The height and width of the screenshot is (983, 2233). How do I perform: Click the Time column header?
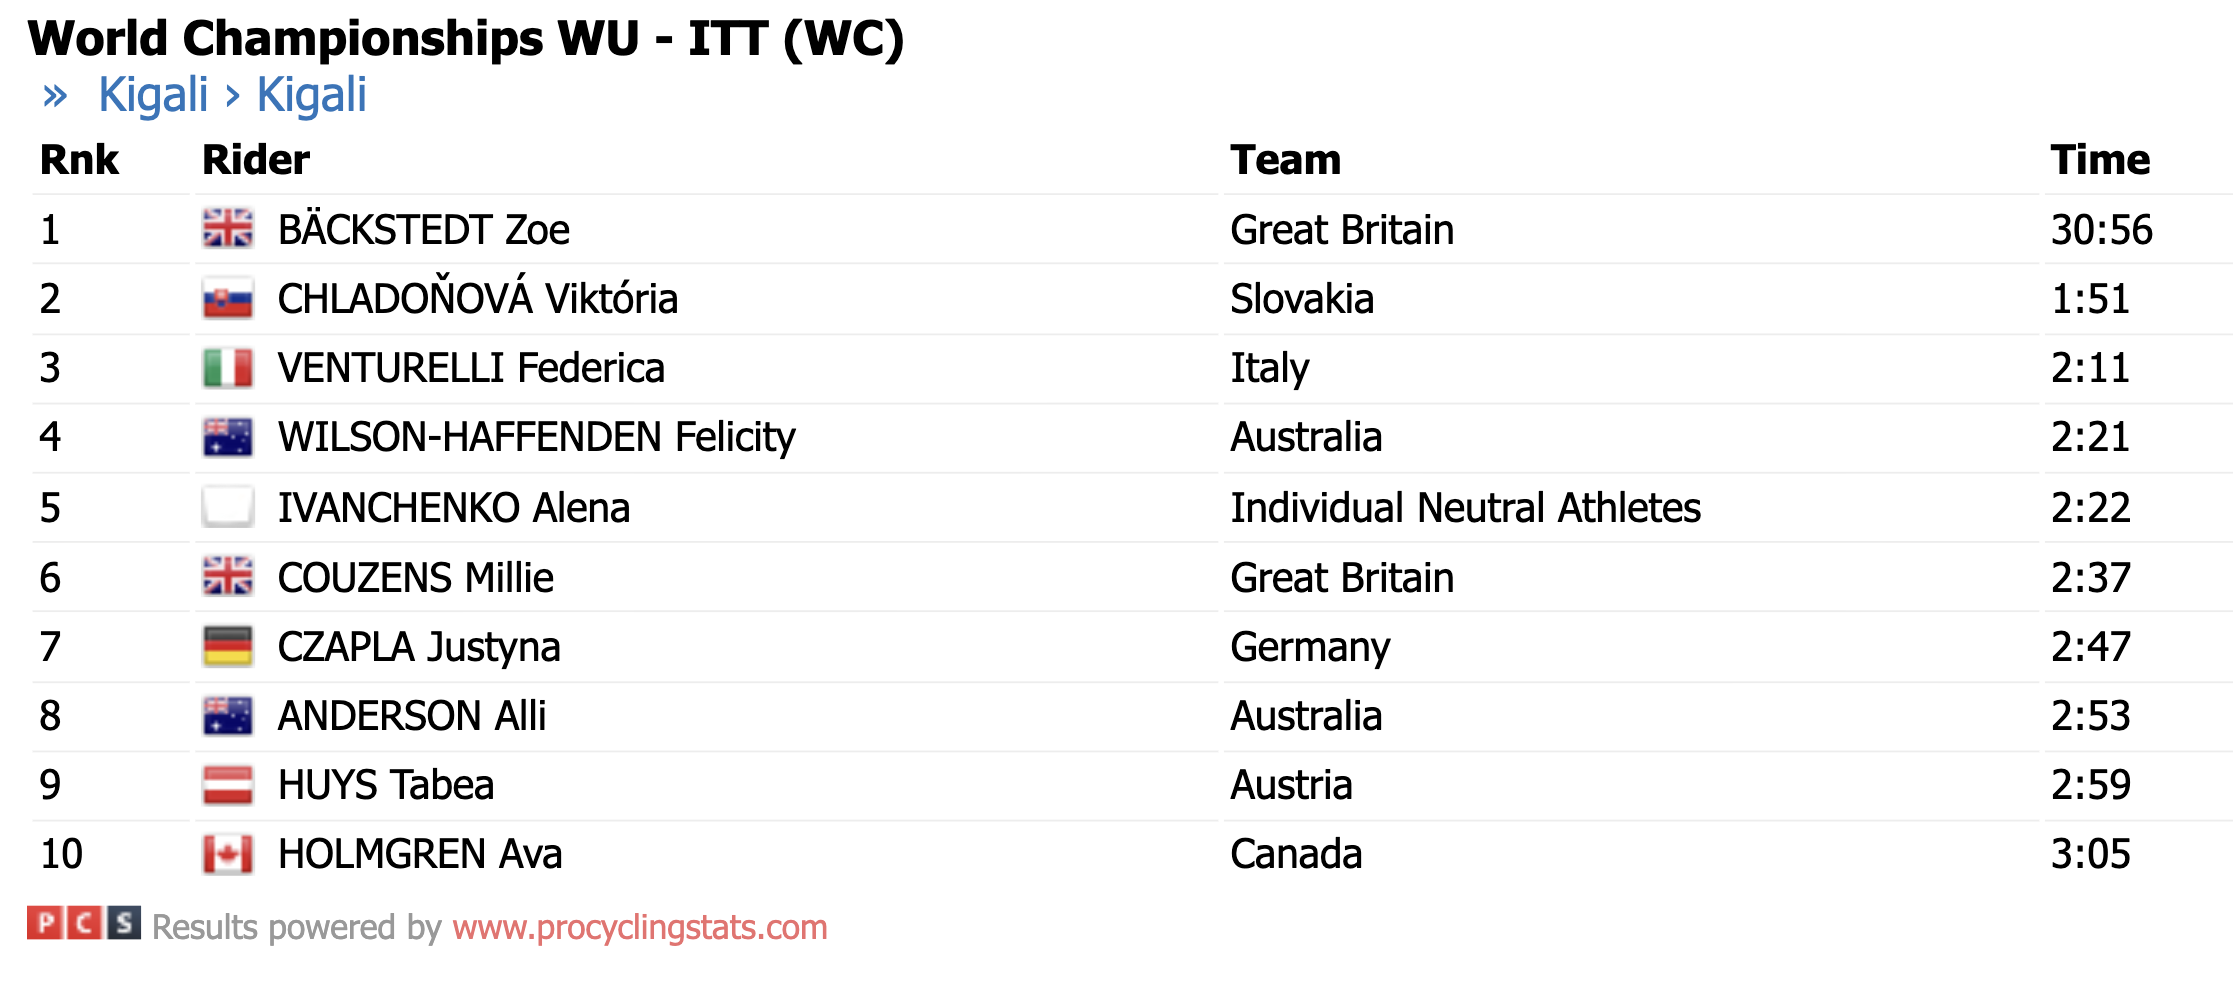2099,160
